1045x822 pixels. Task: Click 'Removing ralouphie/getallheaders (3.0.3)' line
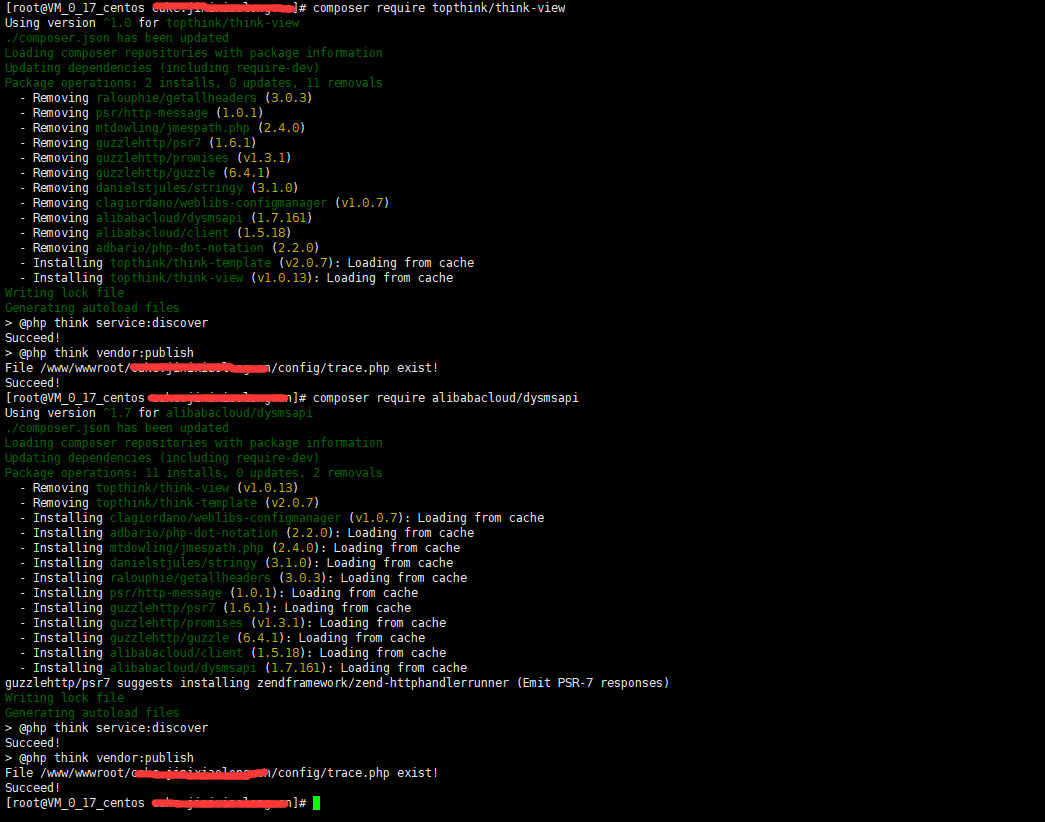coord(166,98)
